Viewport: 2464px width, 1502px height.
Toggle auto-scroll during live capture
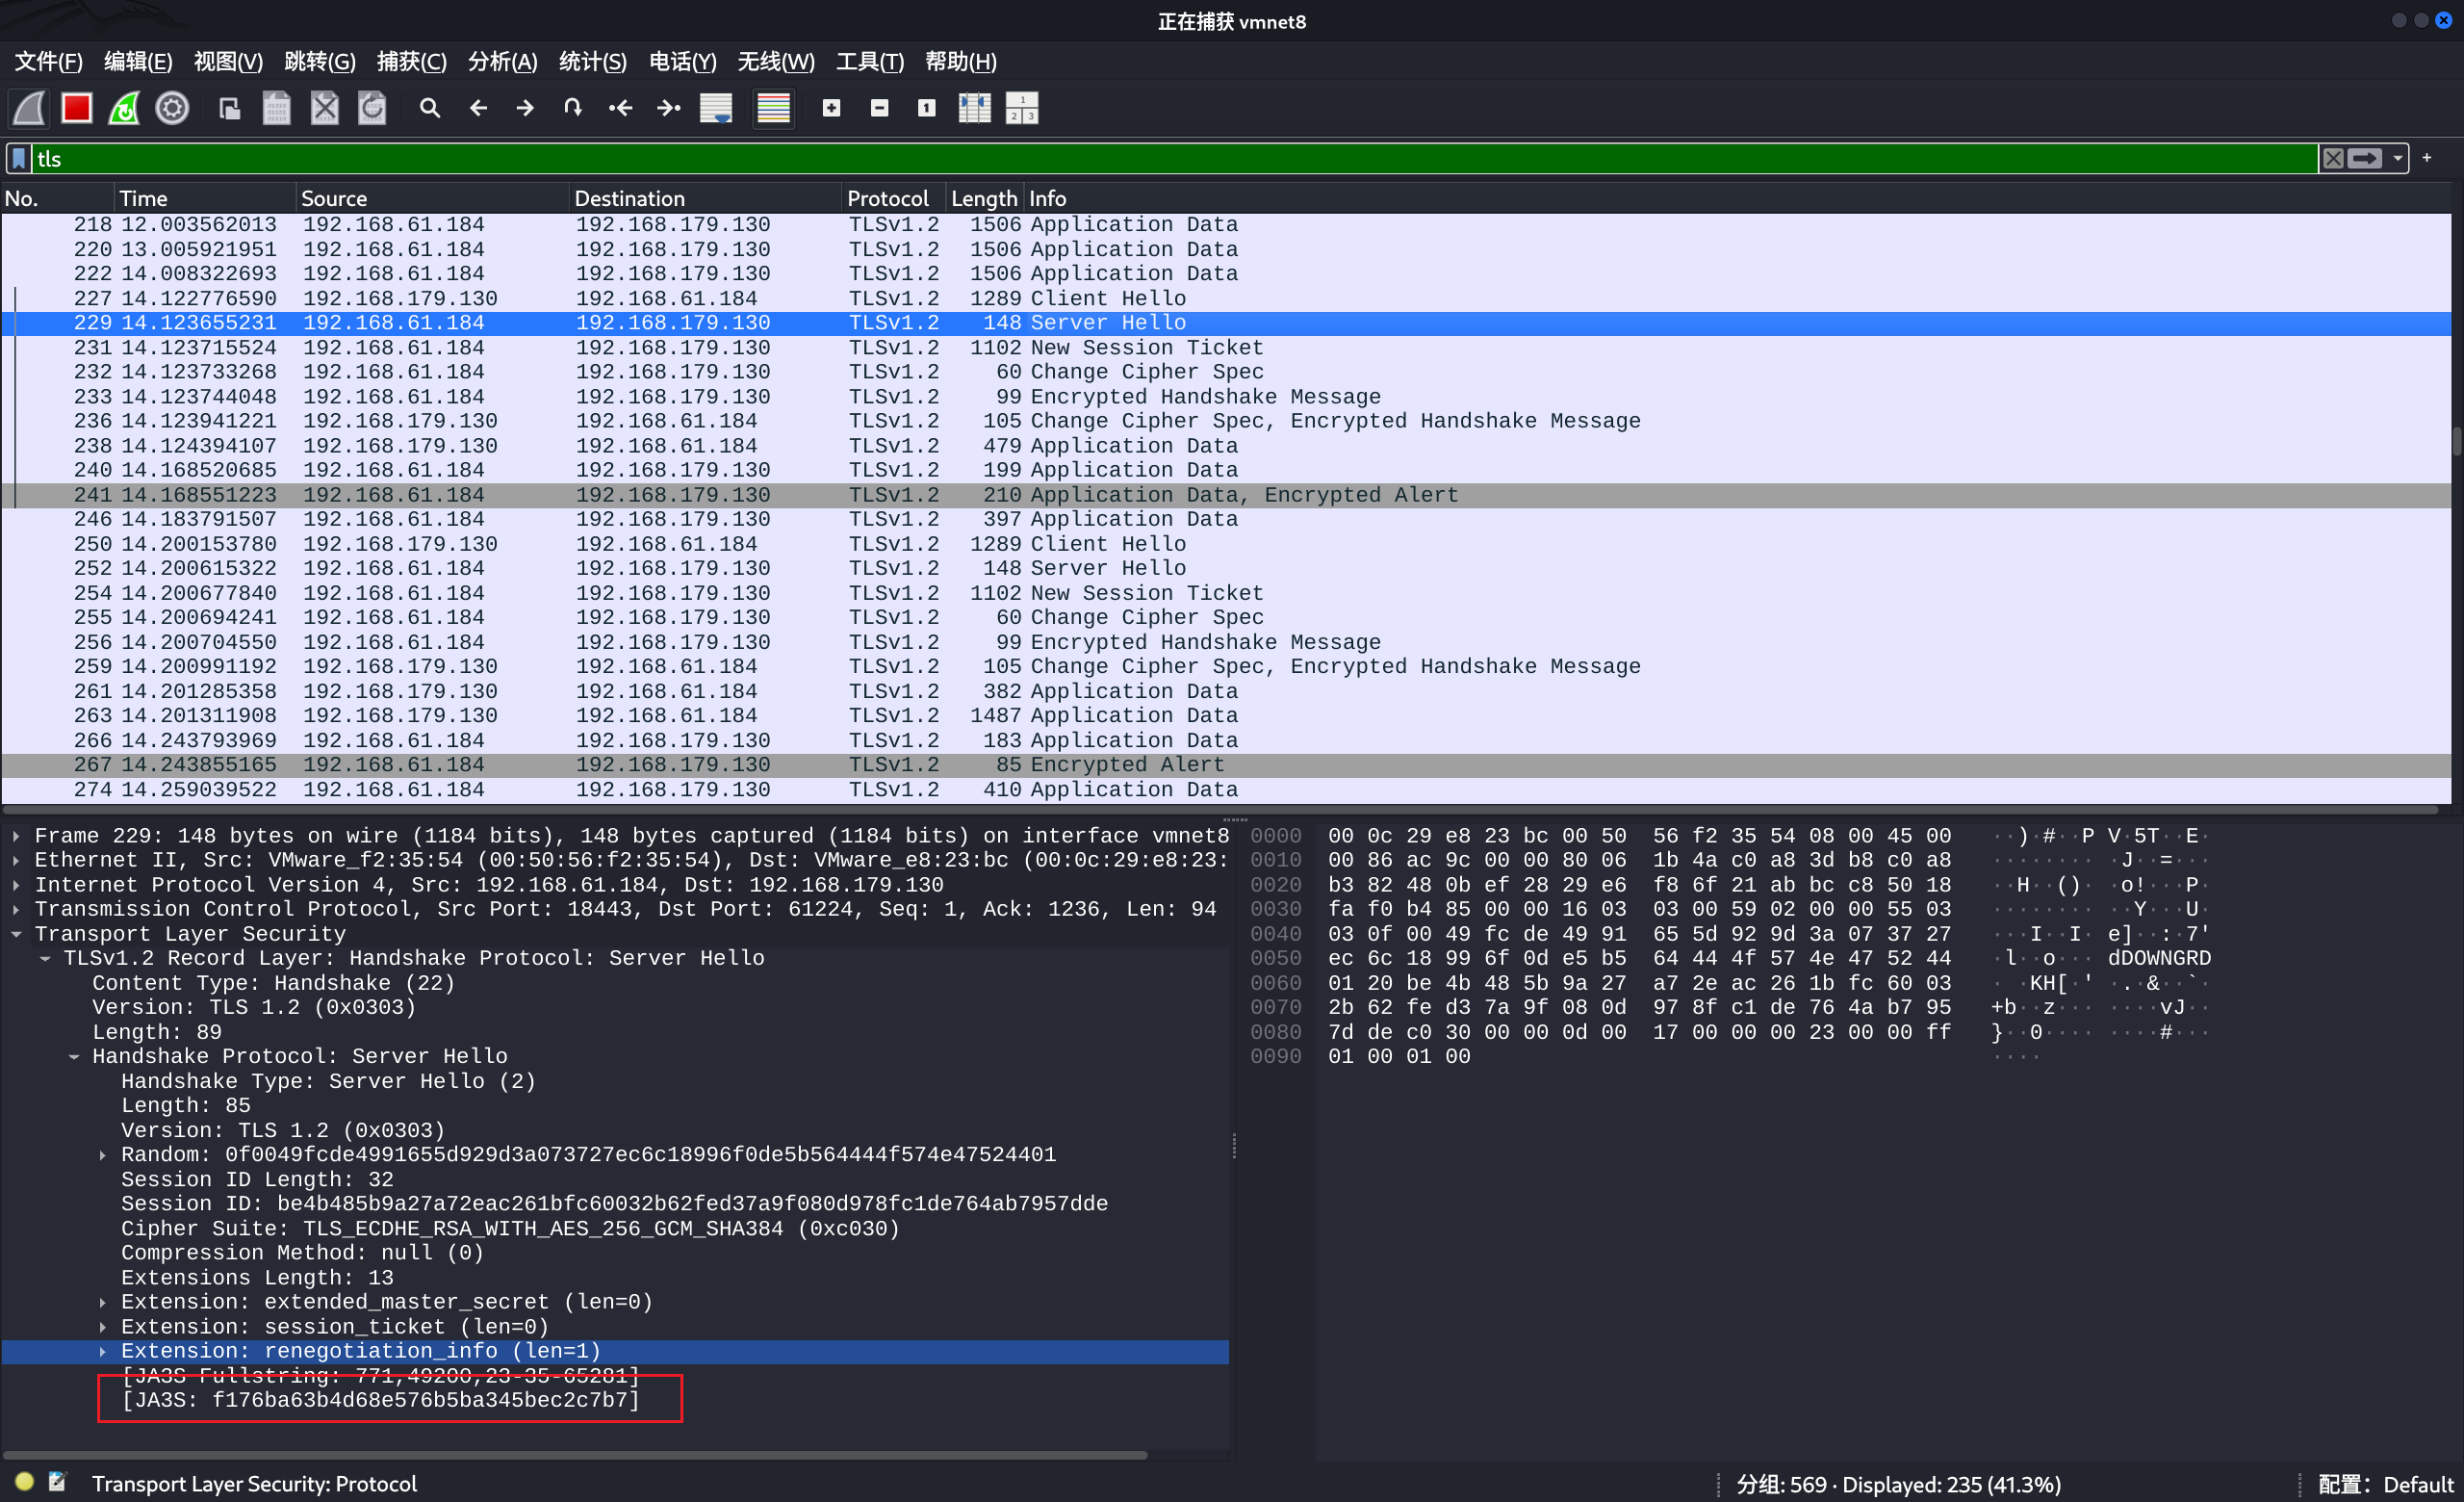(x=716, y=108)
